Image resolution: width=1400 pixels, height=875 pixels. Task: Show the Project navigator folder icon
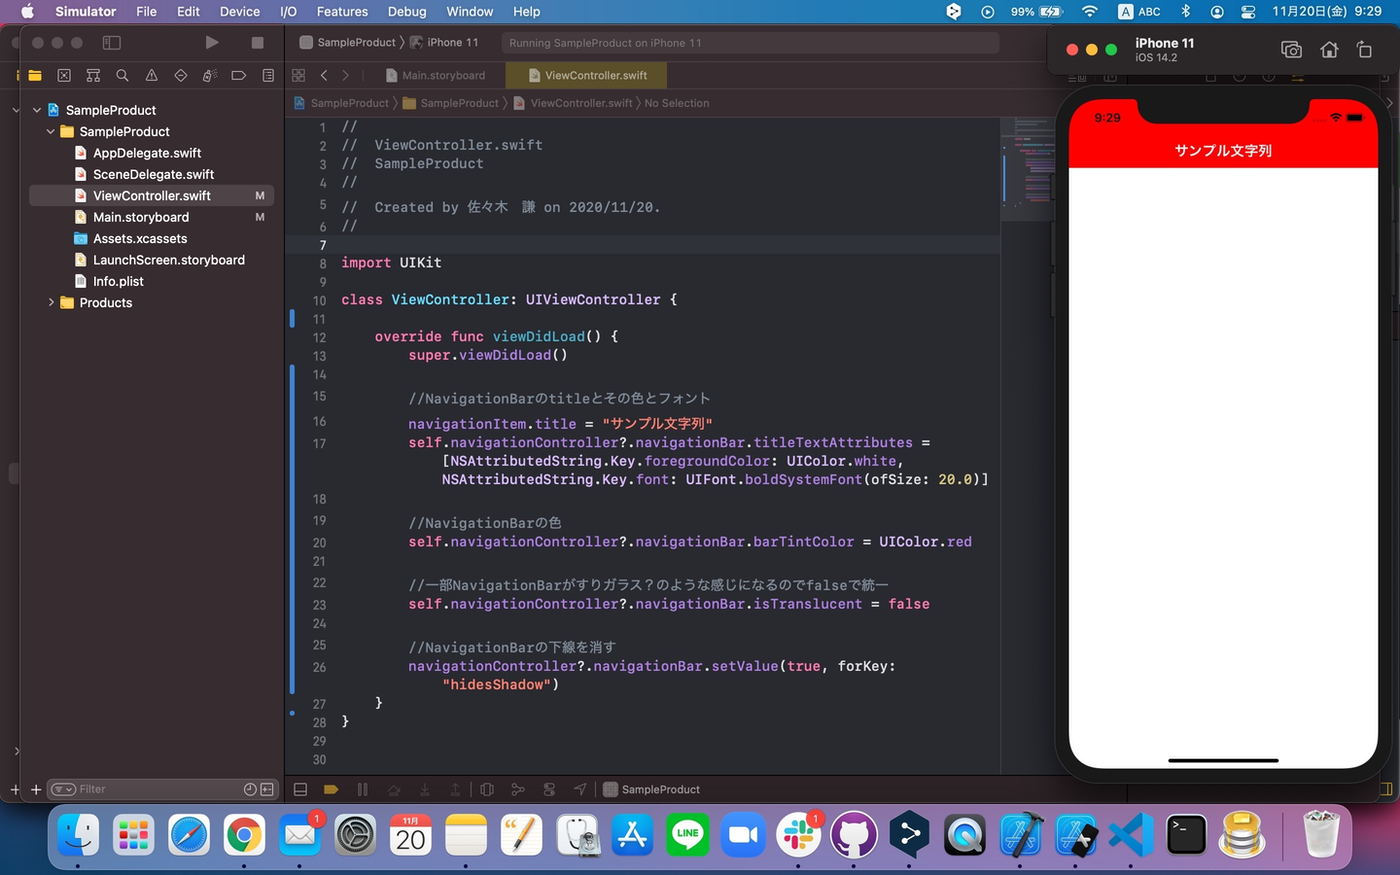tap(35, 75)
